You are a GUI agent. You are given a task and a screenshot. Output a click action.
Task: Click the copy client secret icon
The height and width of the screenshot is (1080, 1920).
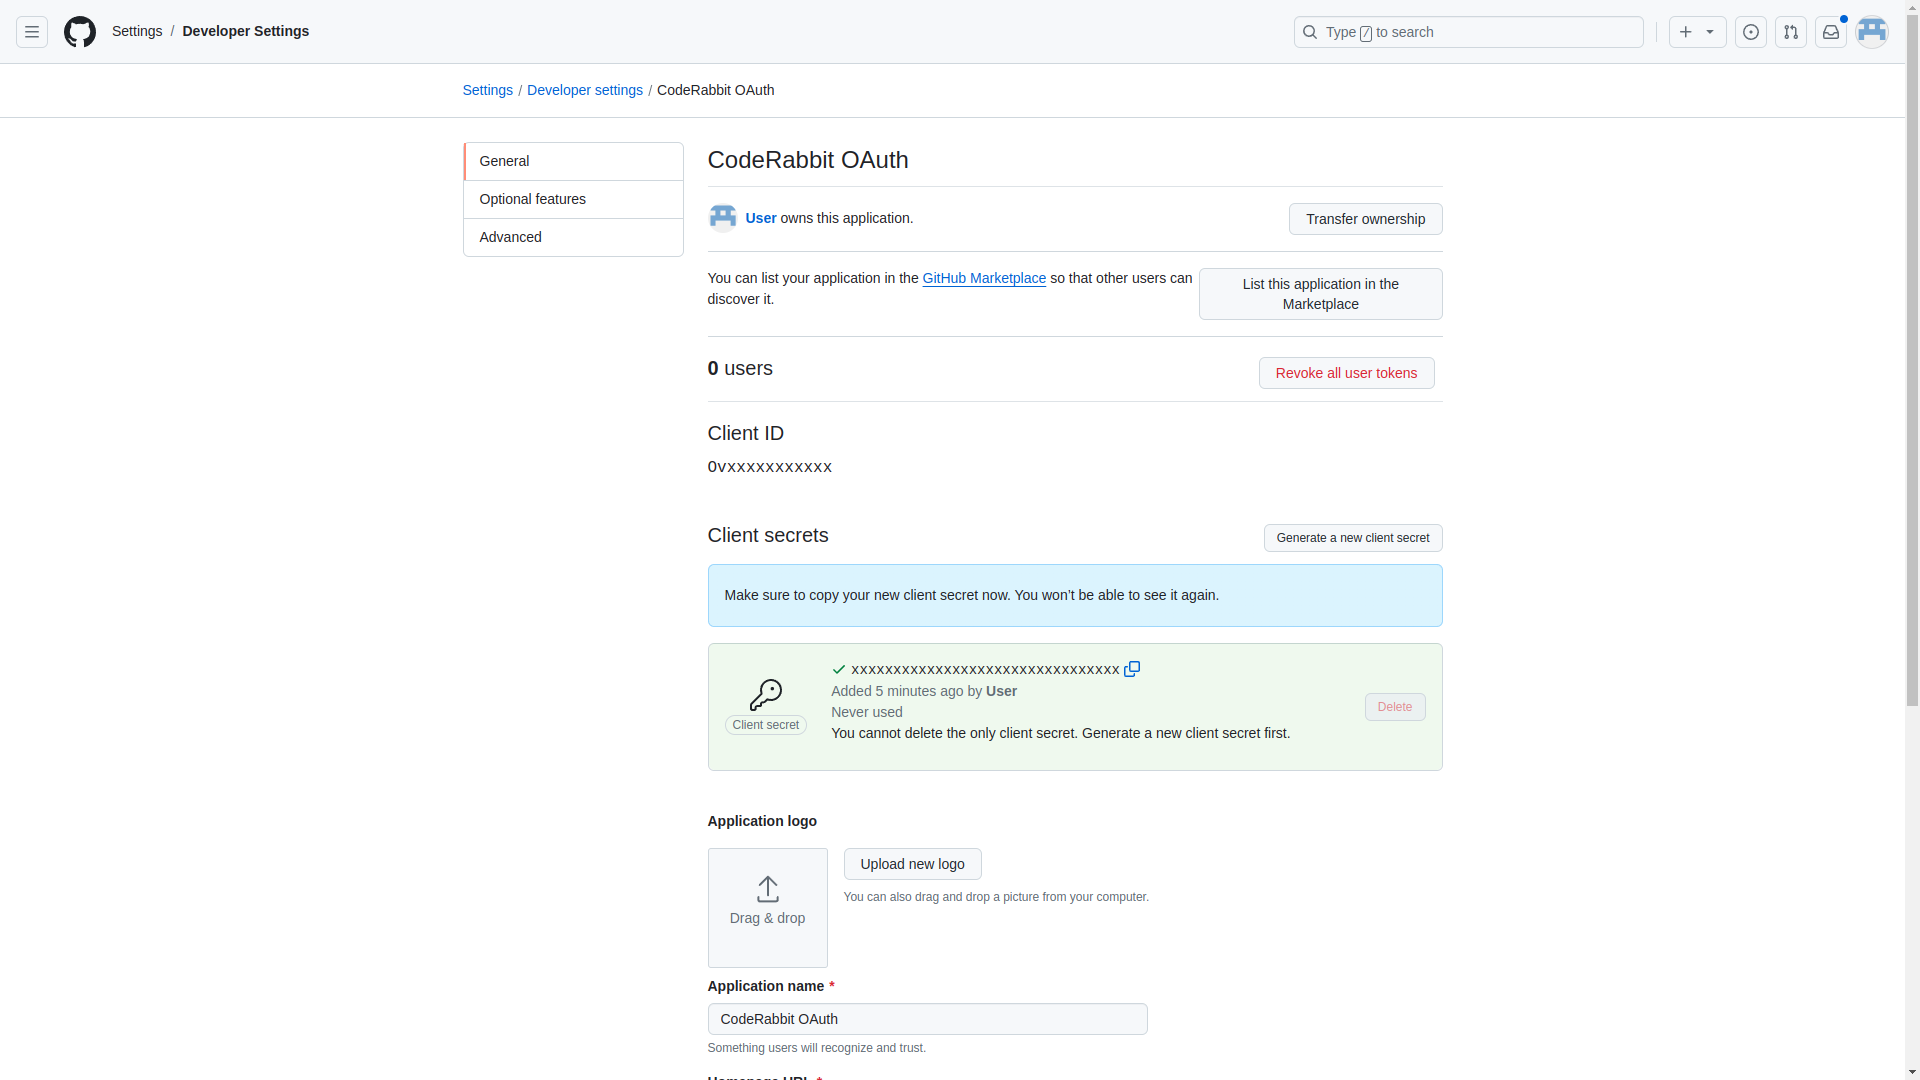1131,669
